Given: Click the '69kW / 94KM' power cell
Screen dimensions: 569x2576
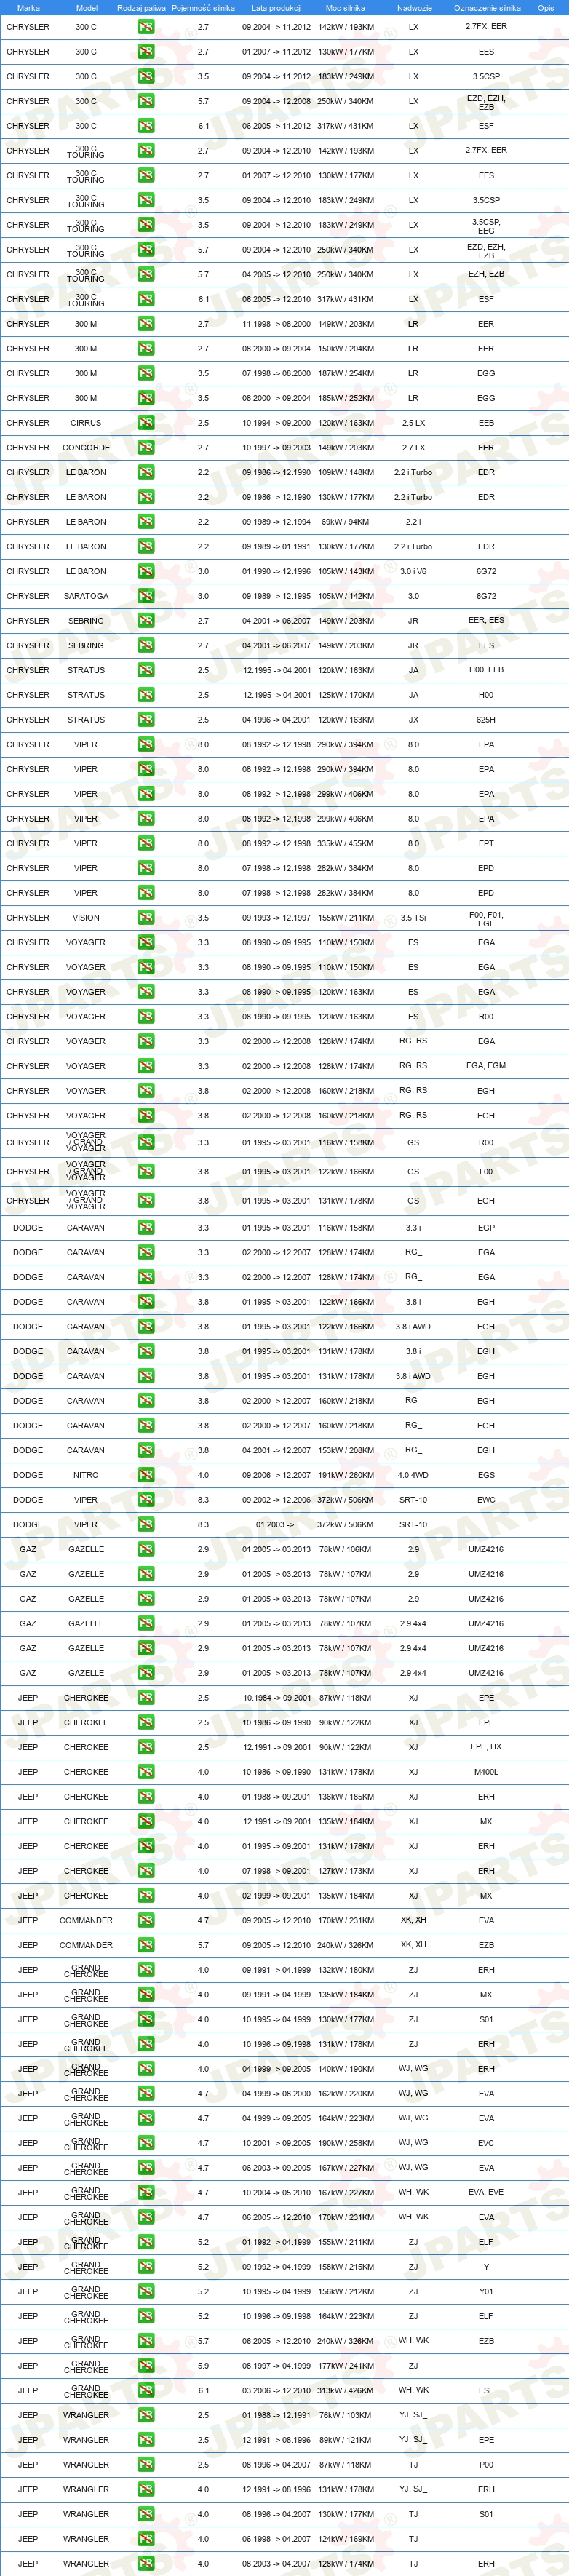Looking at the screenshot, I should (346, 522).
